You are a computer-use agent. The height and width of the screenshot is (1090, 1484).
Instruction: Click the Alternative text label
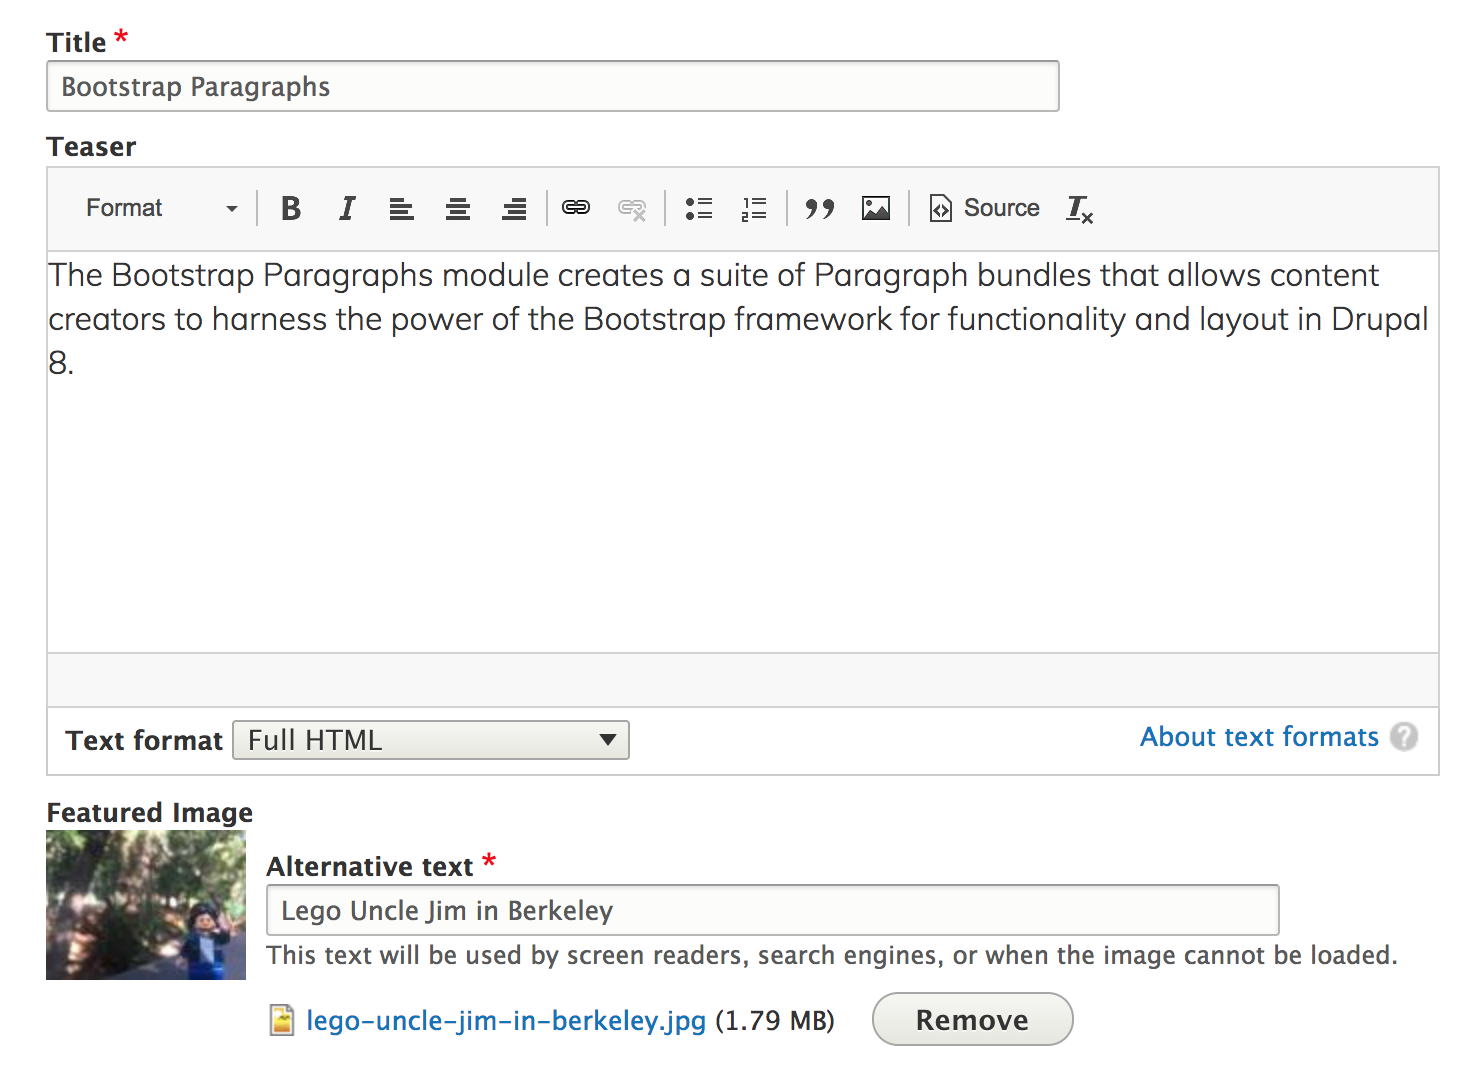tap(370, 866)
